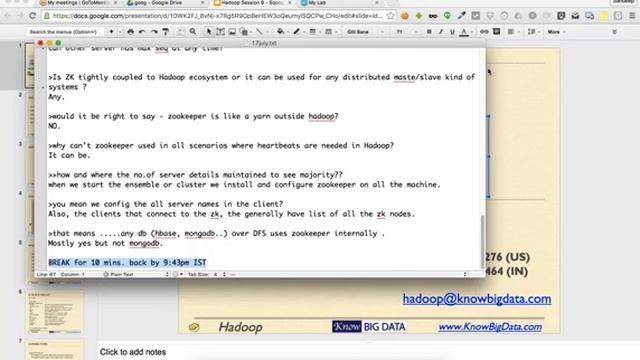Click the text editor vertical scrollbar
The image size is (640, 360).
[482, 241]
